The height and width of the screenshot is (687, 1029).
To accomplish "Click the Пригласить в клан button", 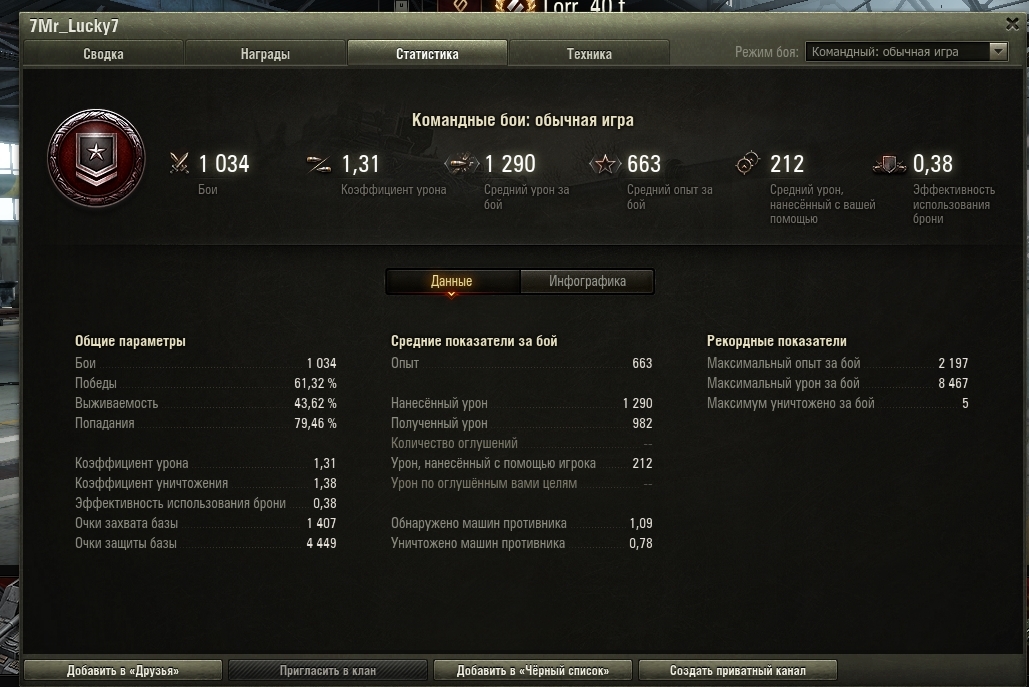I will coord(327,670).
